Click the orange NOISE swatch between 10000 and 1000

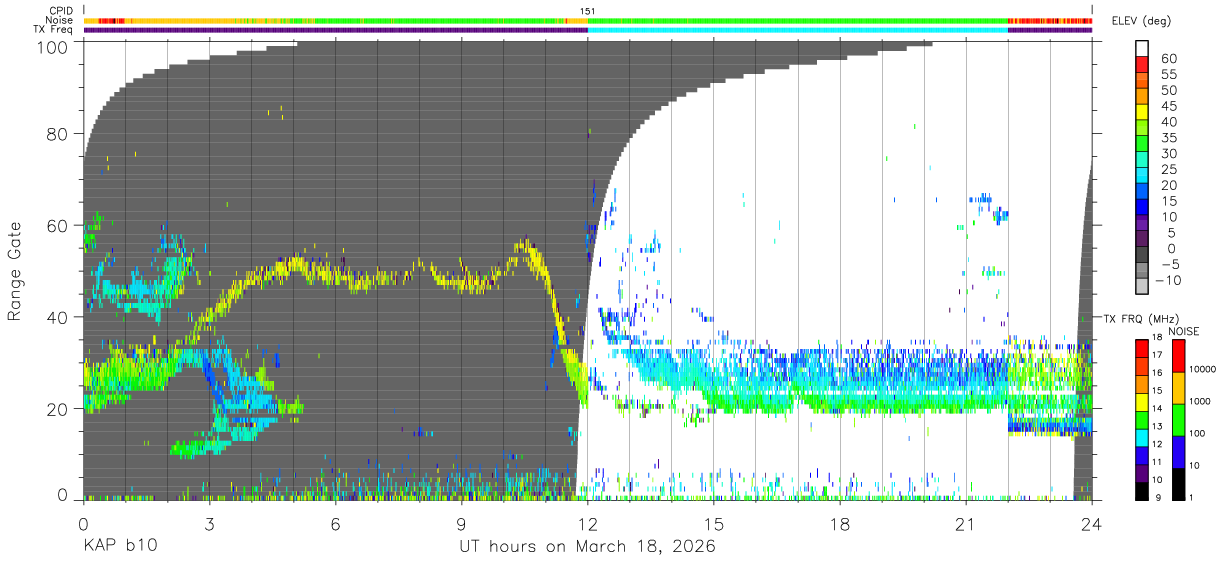(x=1179, y=387)
